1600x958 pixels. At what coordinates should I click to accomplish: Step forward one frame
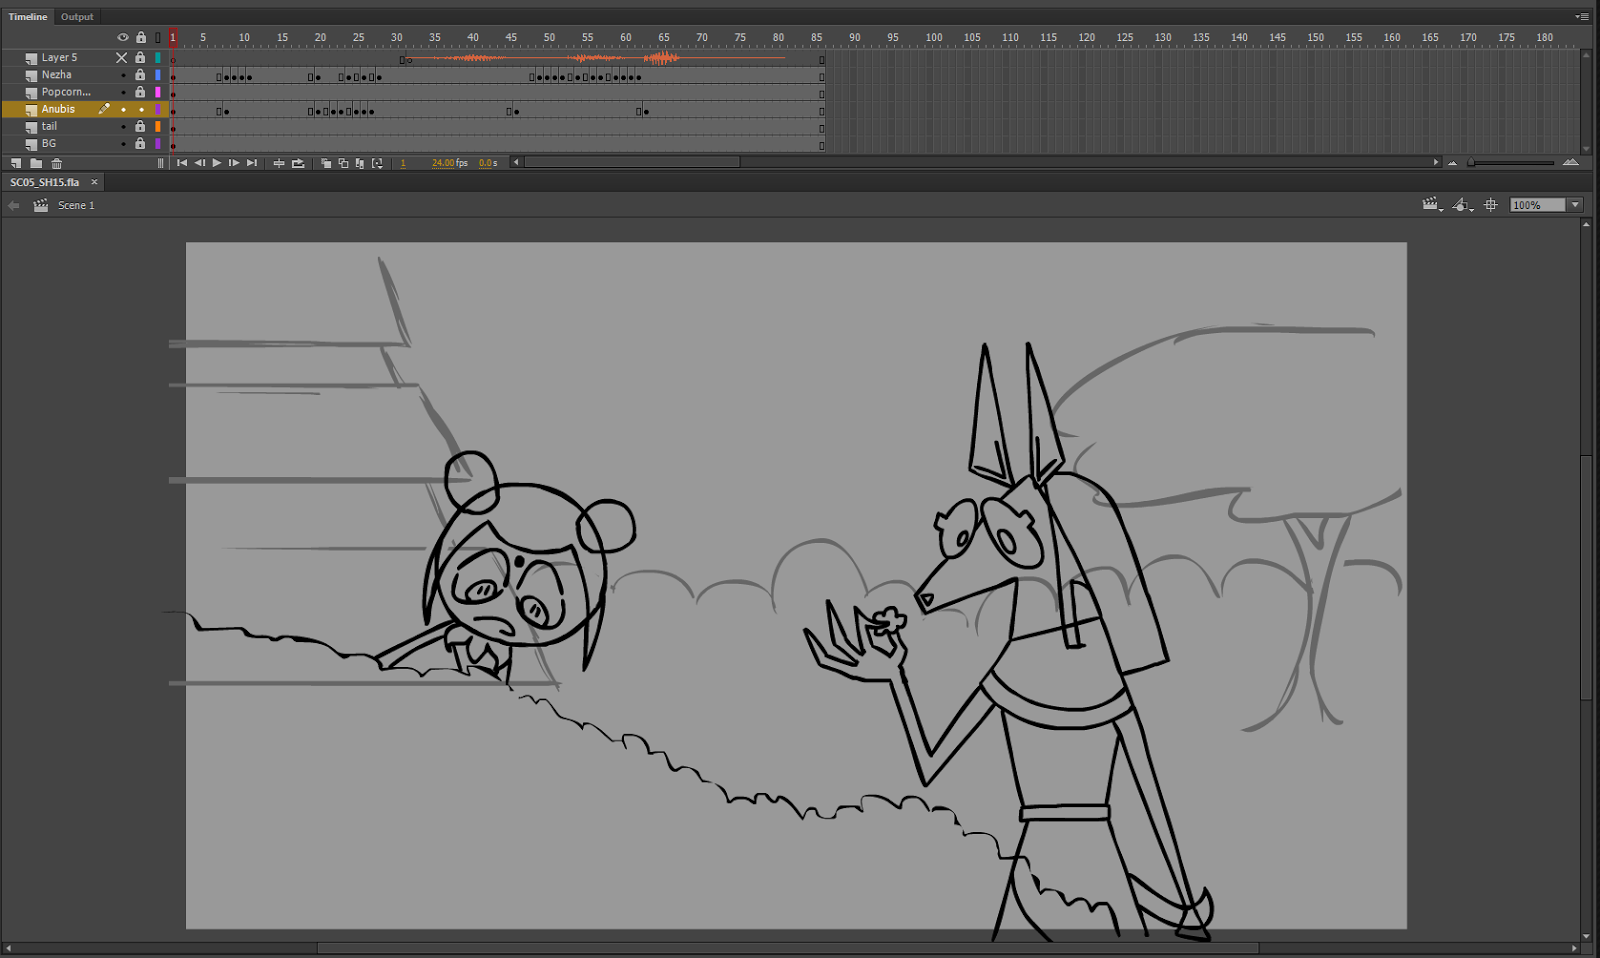[234, 163]
